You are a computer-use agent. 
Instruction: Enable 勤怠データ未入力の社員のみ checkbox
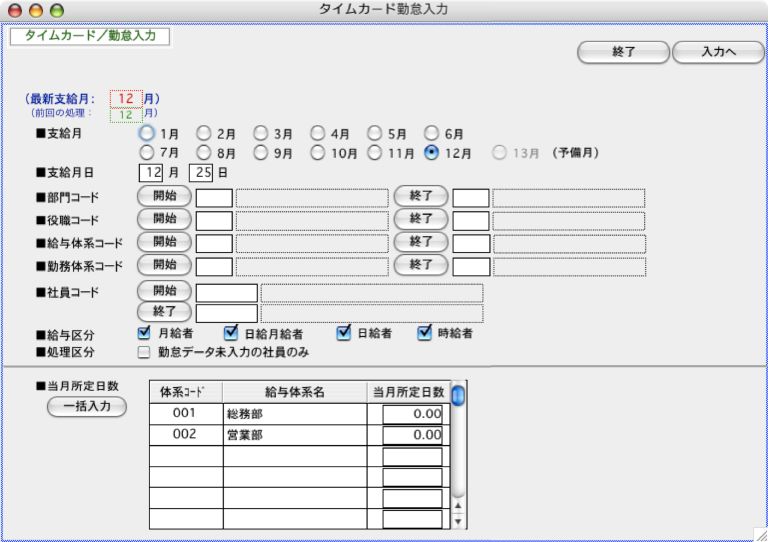(144, 352)
